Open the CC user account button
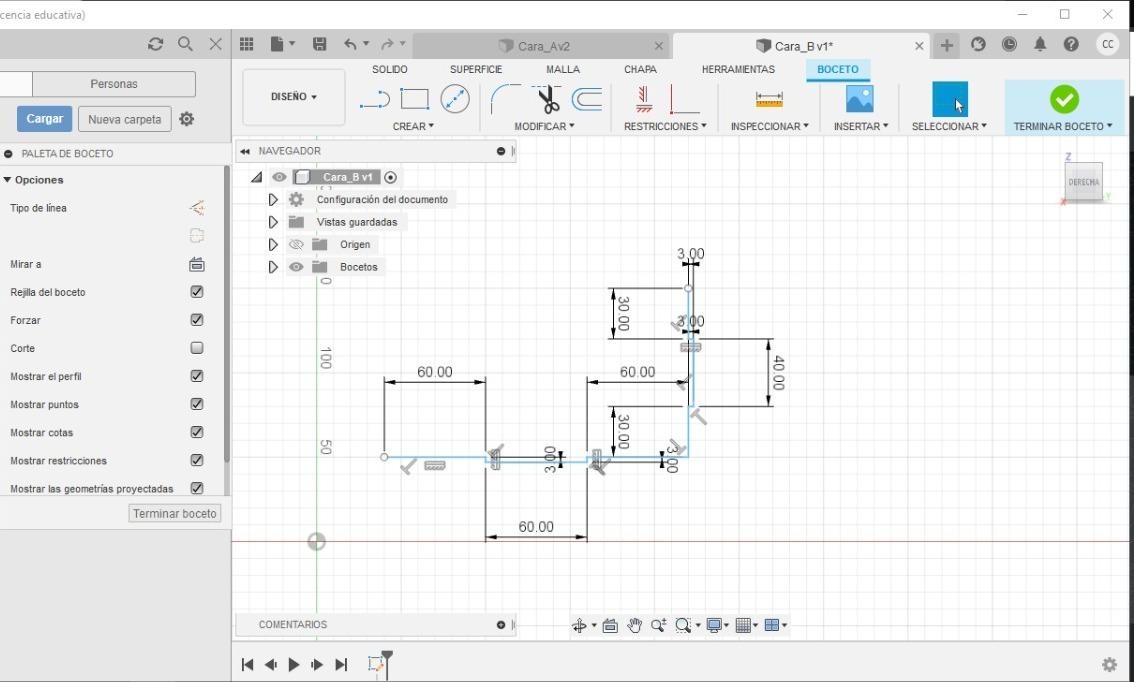Screen dimensions: 1134x682 point(1107,45)
